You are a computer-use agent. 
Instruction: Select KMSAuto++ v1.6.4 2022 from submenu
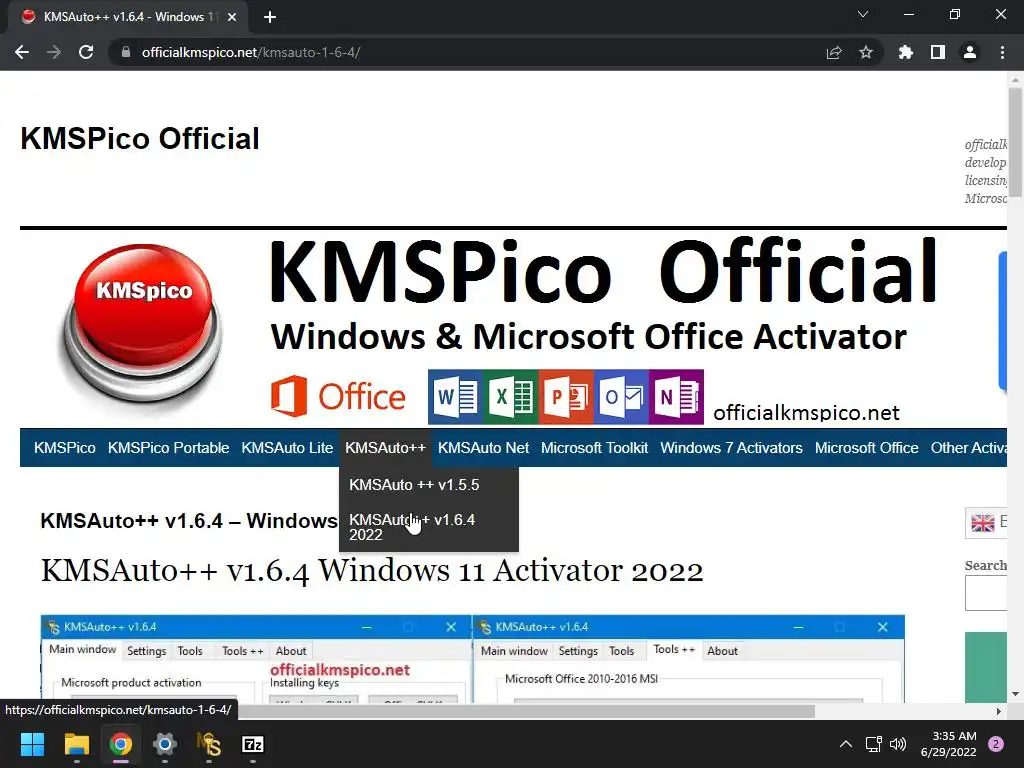[429, 527]
